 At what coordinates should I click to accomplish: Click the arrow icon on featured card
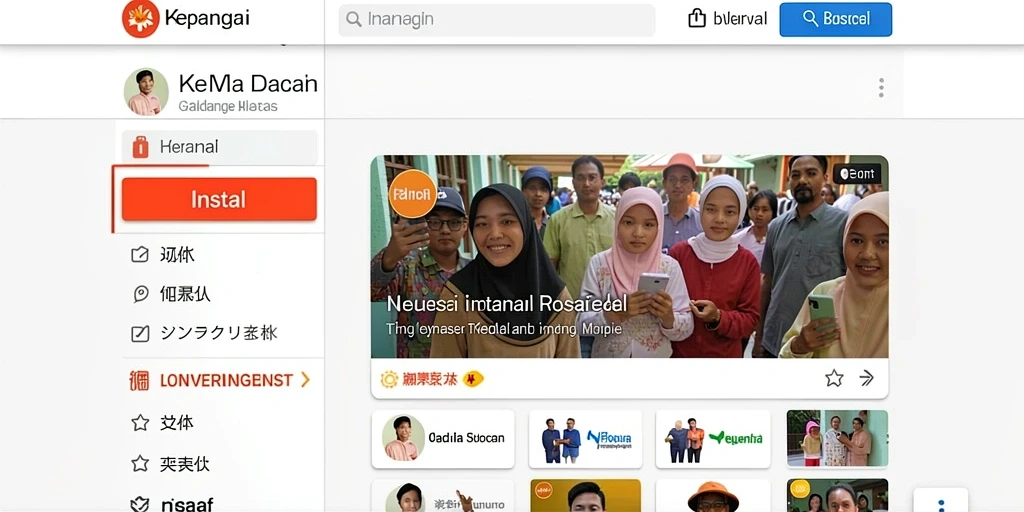coord(866,378)
